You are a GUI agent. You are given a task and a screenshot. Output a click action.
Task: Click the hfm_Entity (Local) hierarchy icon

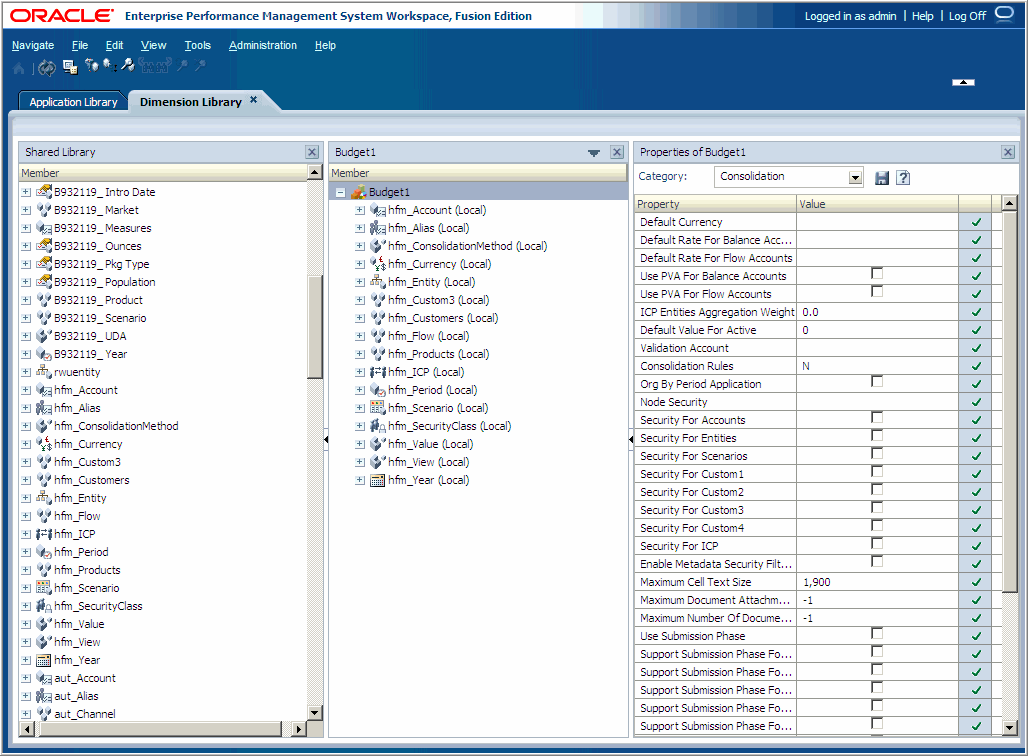click(x=378, y=281)
